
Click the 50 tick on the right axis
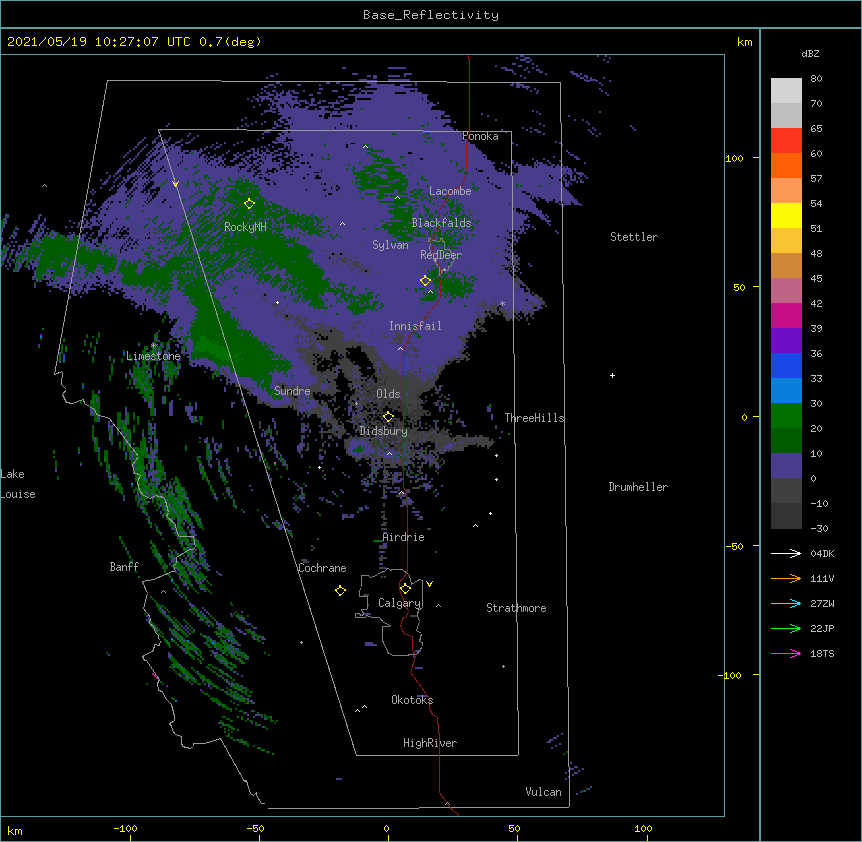tap(739, 287)
